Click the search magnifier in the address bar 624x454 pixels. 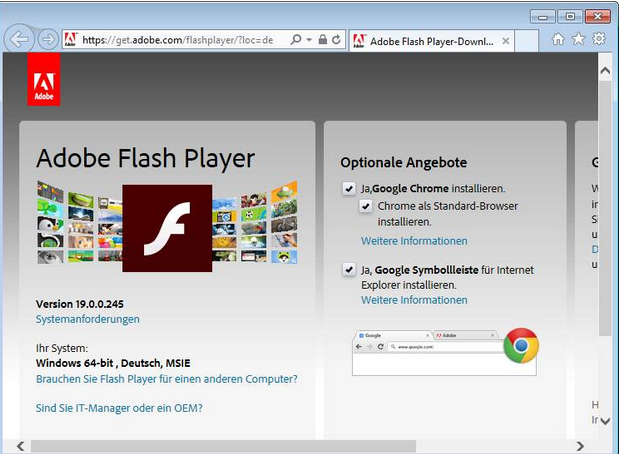[x=296, y=39]
